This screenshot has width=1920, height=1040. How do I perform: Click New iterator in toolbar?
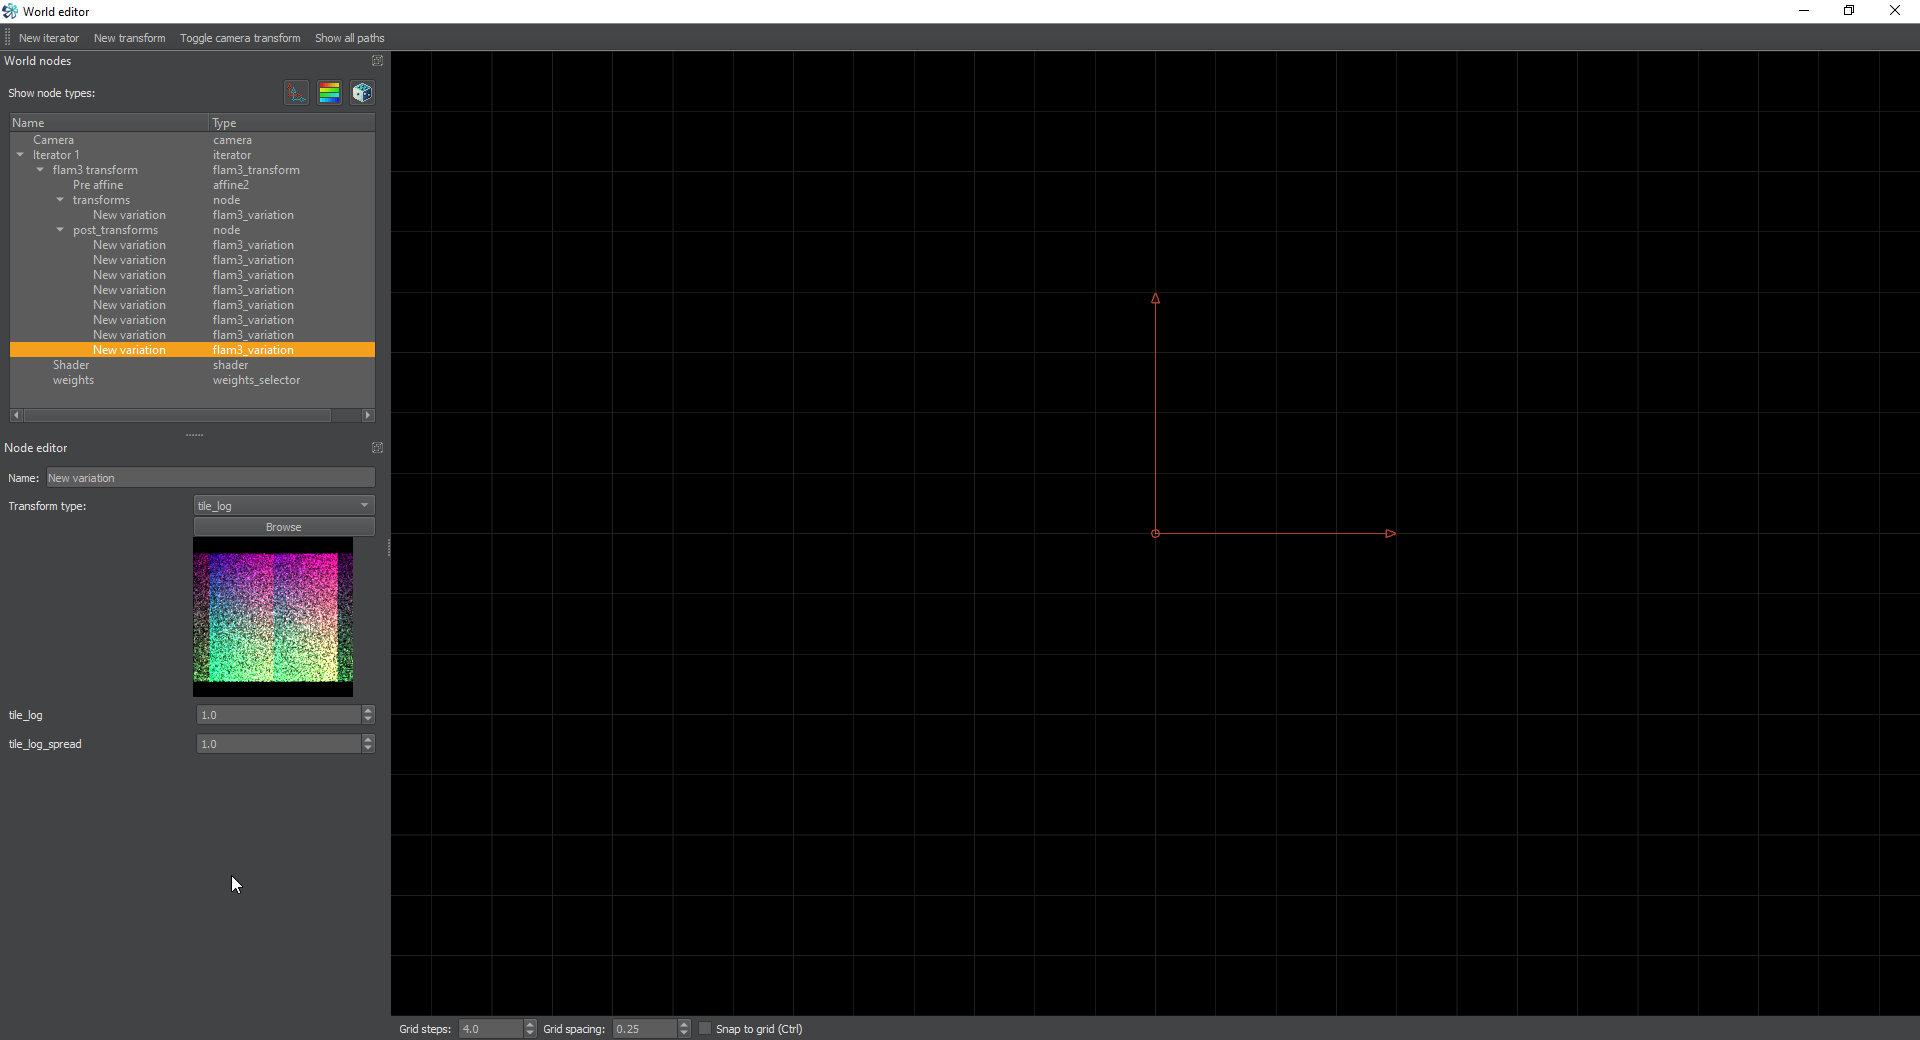(49, 38)
